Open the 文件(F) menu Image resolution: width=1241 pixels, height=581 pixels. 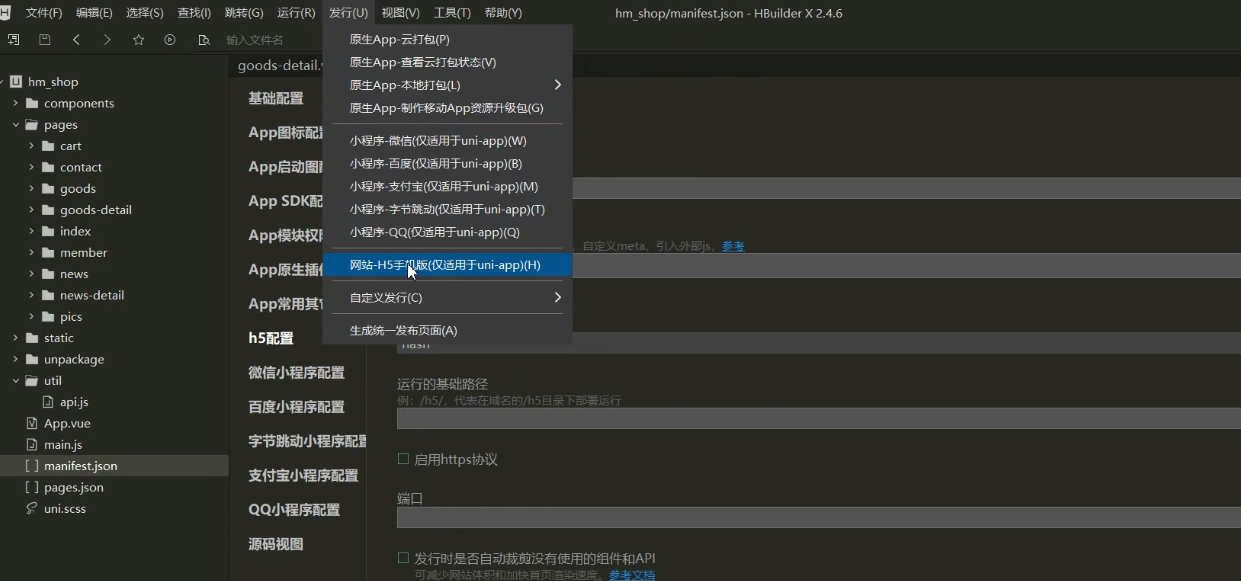[x=43, y=13]
